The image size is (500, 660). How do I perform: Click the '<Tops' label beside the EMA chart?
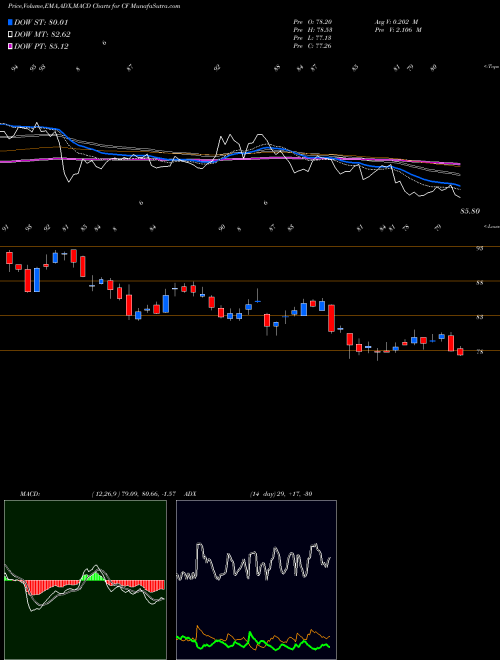[x=491, y=67]
